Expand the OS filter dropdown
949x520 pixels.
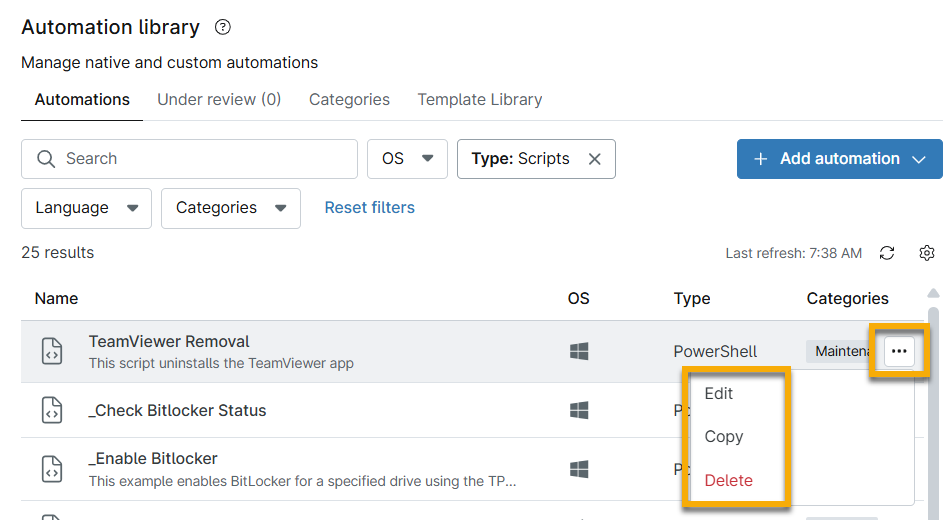pyautogui.click(x=407, y=159)
